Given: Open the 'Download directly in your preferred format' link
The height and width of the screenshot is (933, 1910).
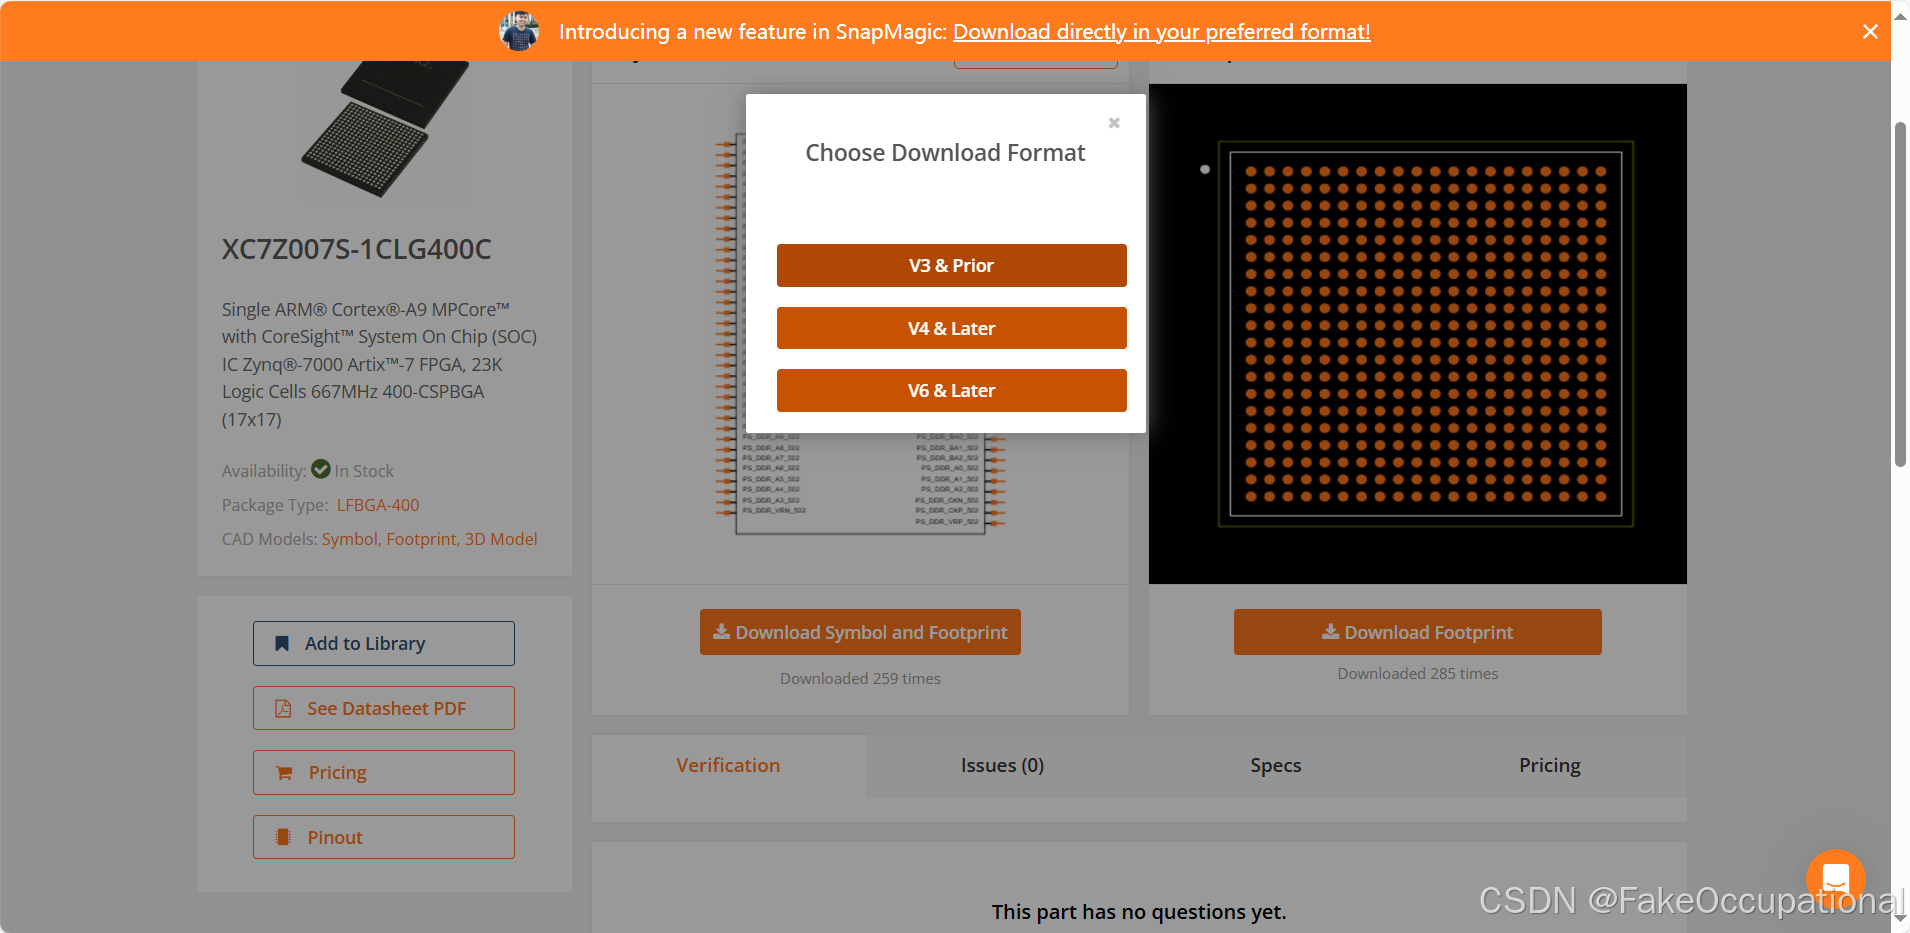Looking at the screenshot, I should [1161, 32].
